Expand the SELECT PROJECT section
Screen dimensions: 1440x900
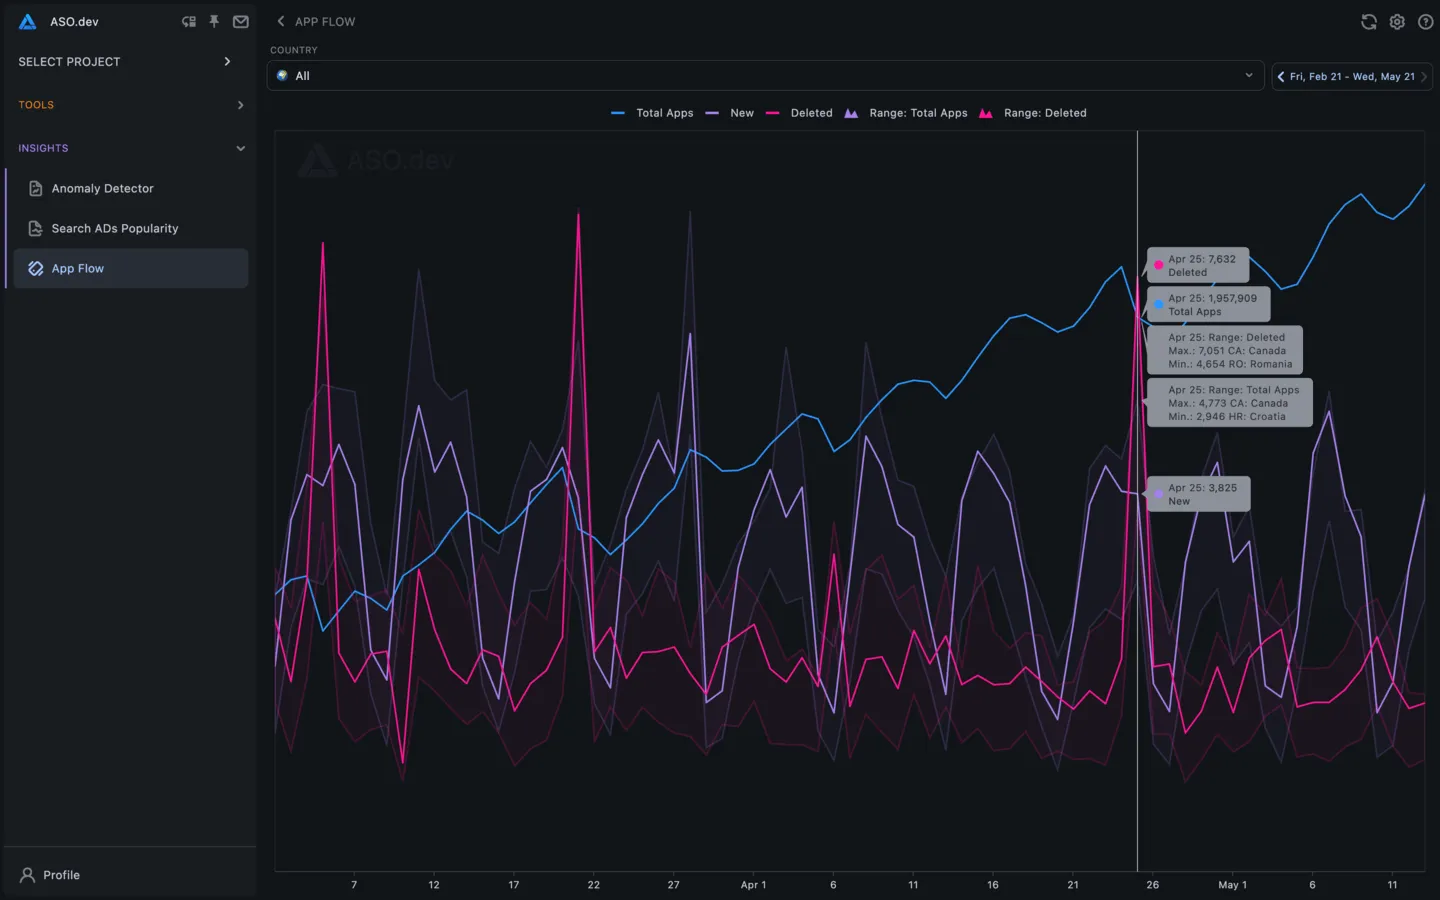point(126,62)
